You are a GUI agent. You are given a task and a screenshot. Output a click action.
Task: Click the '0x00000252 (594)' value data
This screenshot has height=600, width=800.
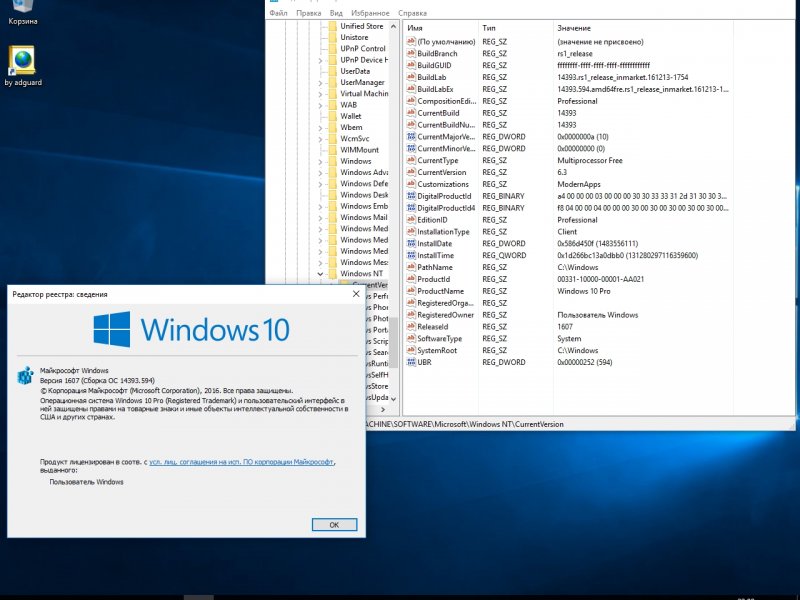click(585, 362)
